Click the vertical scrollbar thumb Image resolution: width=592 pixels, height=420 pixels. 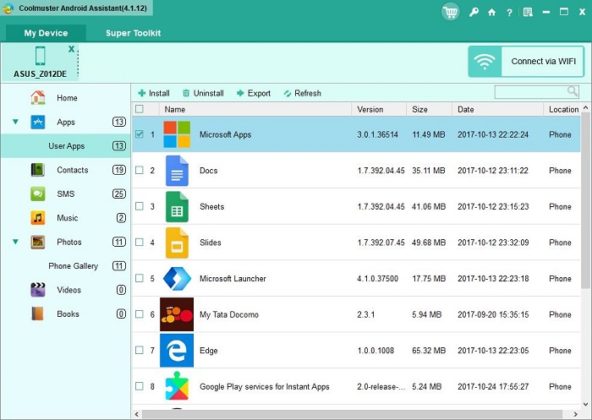pyautogui.click(x=586, y=200)
